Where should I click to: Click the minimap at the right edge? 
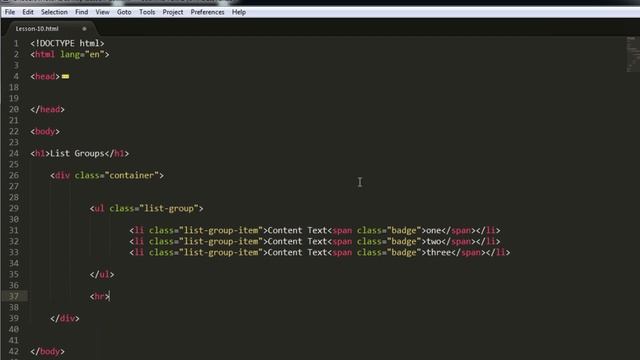[x=632, y=54]
